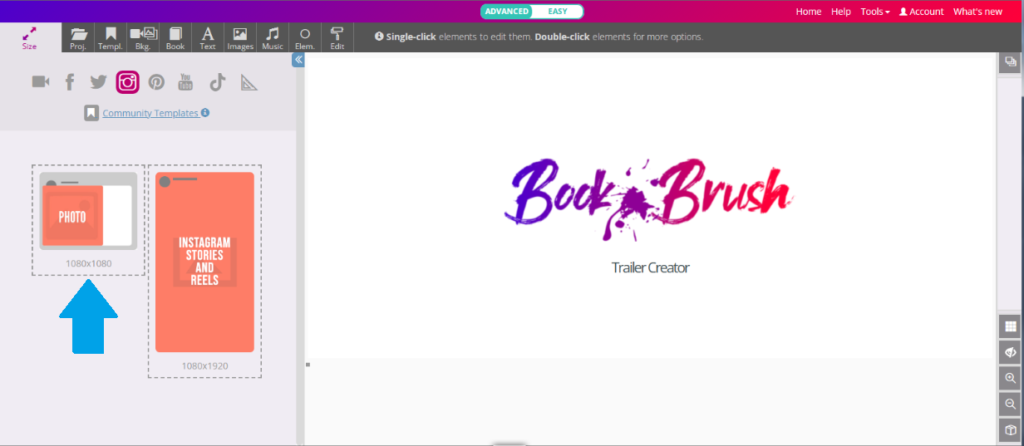Open the Images tool
This screenshot has height=446, width=1024.
pyautogui.click(x=240, y=38)
